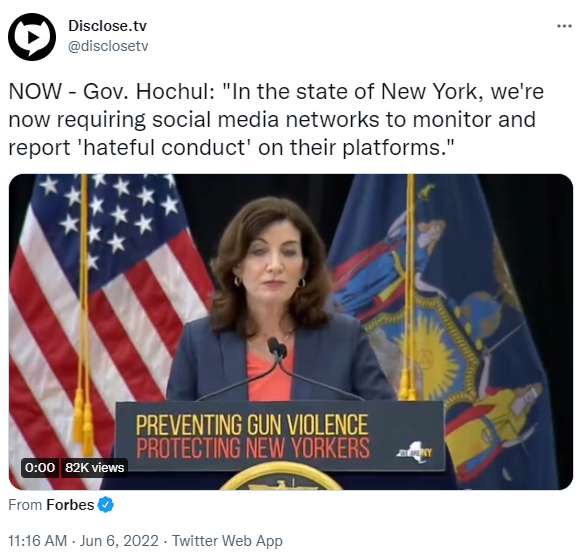Click the golden seal below the podium sign
The image size is (588, 558).
(x=280, y=477)
